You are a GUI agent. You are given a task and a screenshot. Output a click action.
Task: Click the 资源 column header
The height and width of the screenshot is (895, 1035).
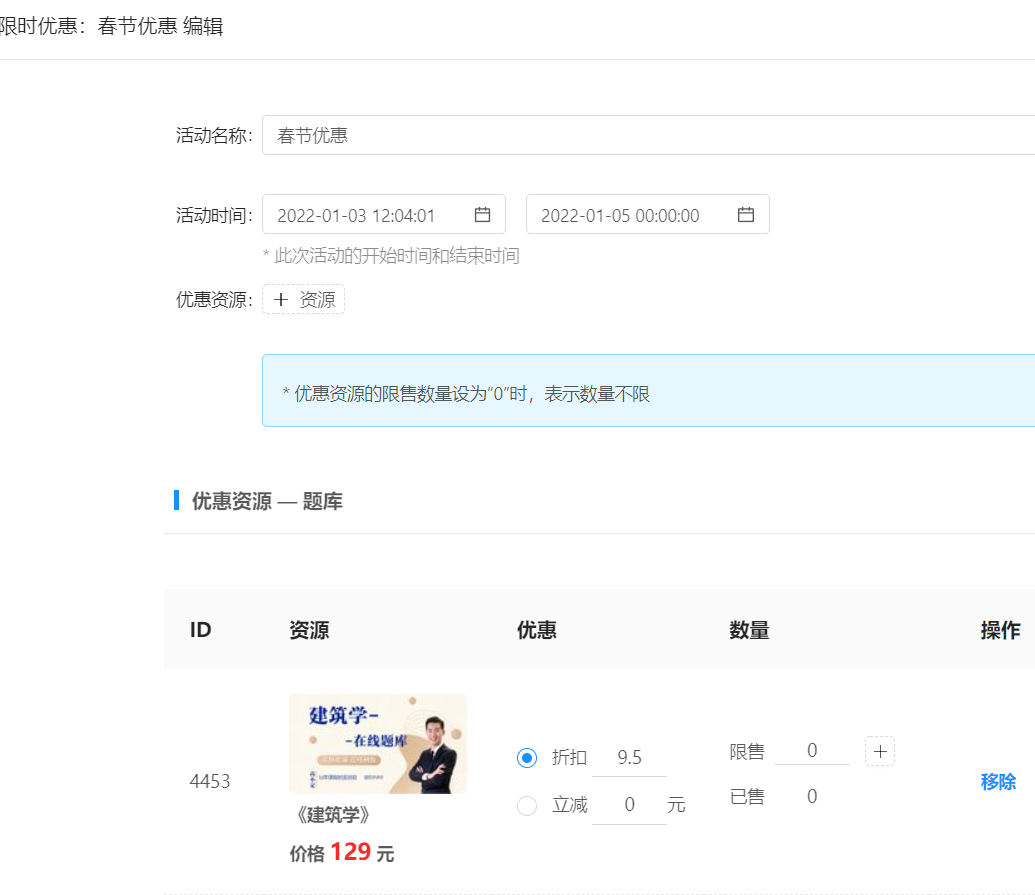(x=308, y=630)
